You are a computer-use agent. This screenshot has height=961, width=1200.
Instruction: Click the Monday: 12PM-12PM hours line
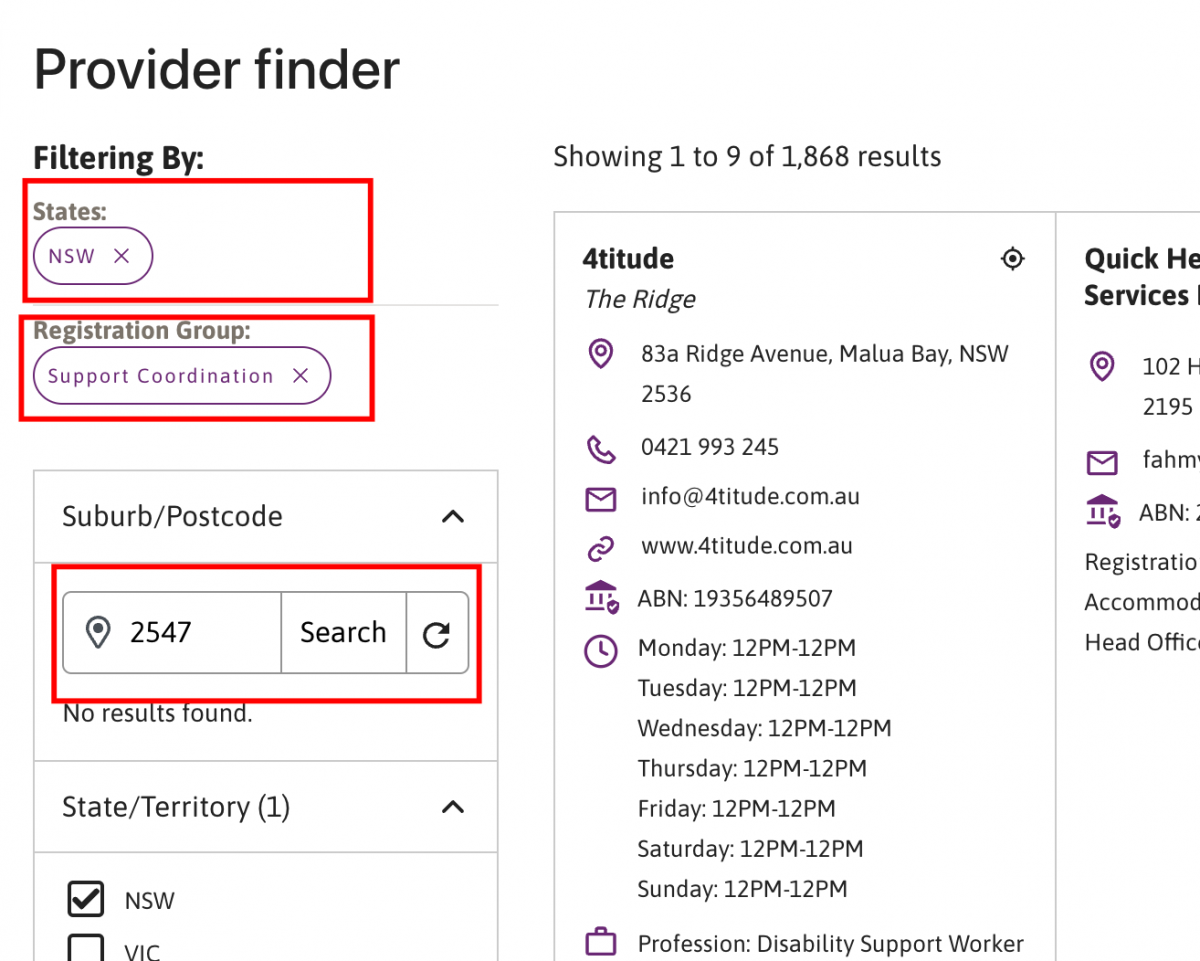click(x=747, y=648)
